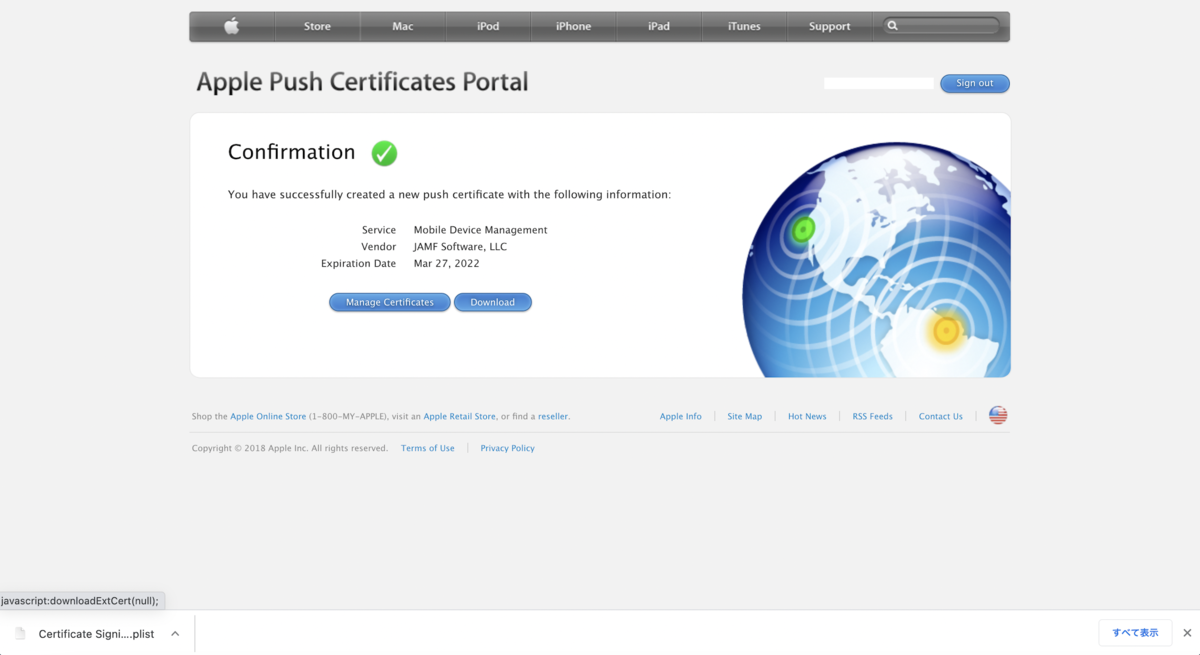This screenshot has width=1200, height=655.
Task: Open the Site Map link
Action: tap(745, 416)
